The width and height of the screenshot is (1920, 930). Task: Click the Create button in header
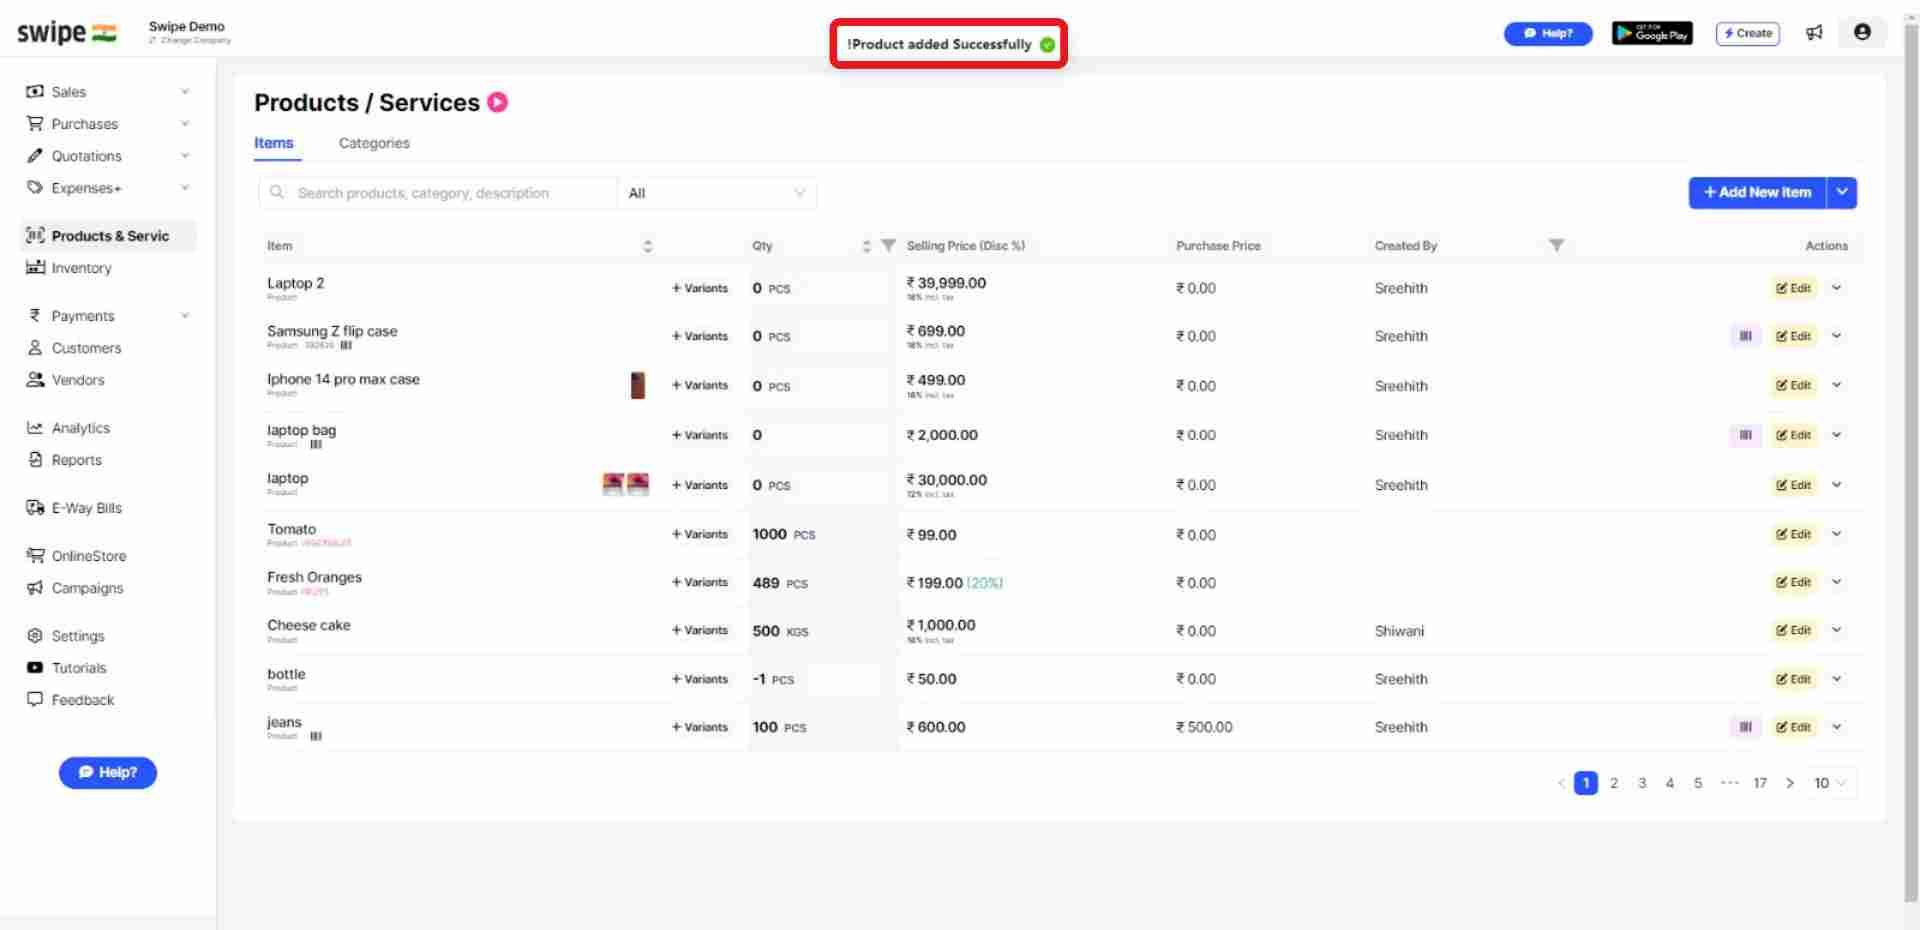tap(1748, 33)
